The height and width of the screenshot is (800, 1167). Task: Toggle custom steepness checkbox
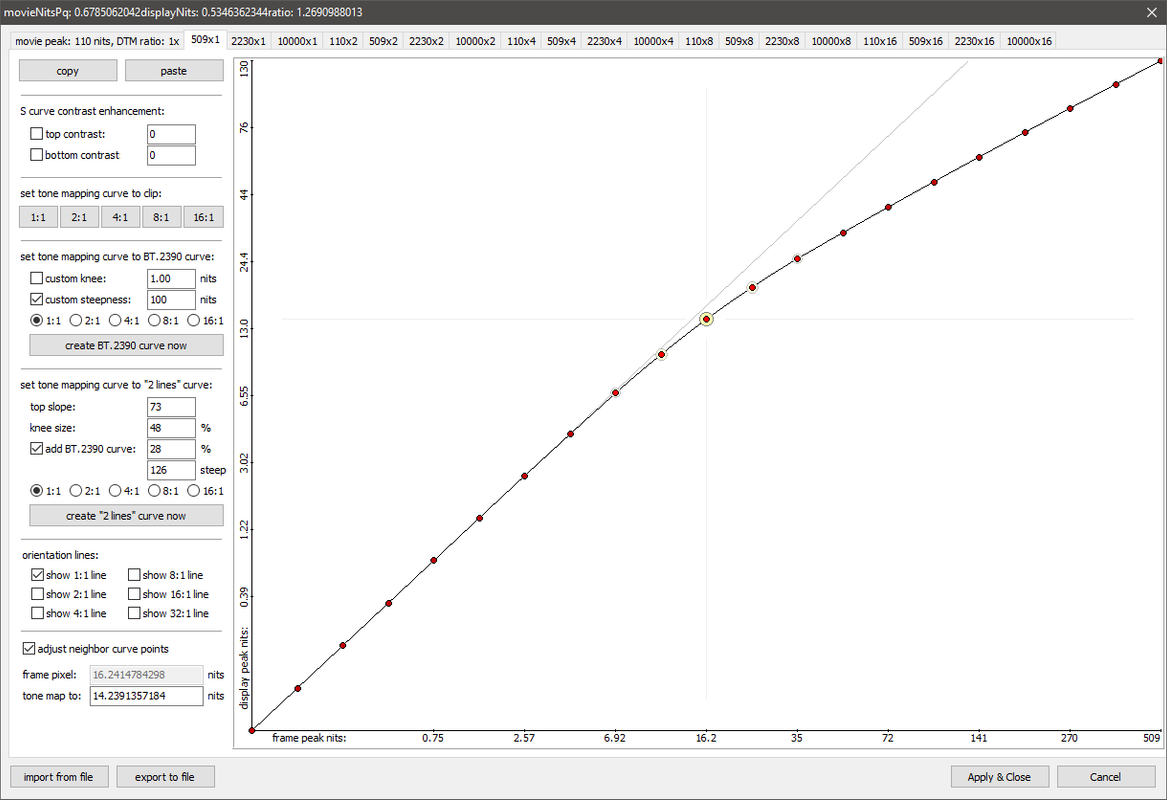(36, 299)
